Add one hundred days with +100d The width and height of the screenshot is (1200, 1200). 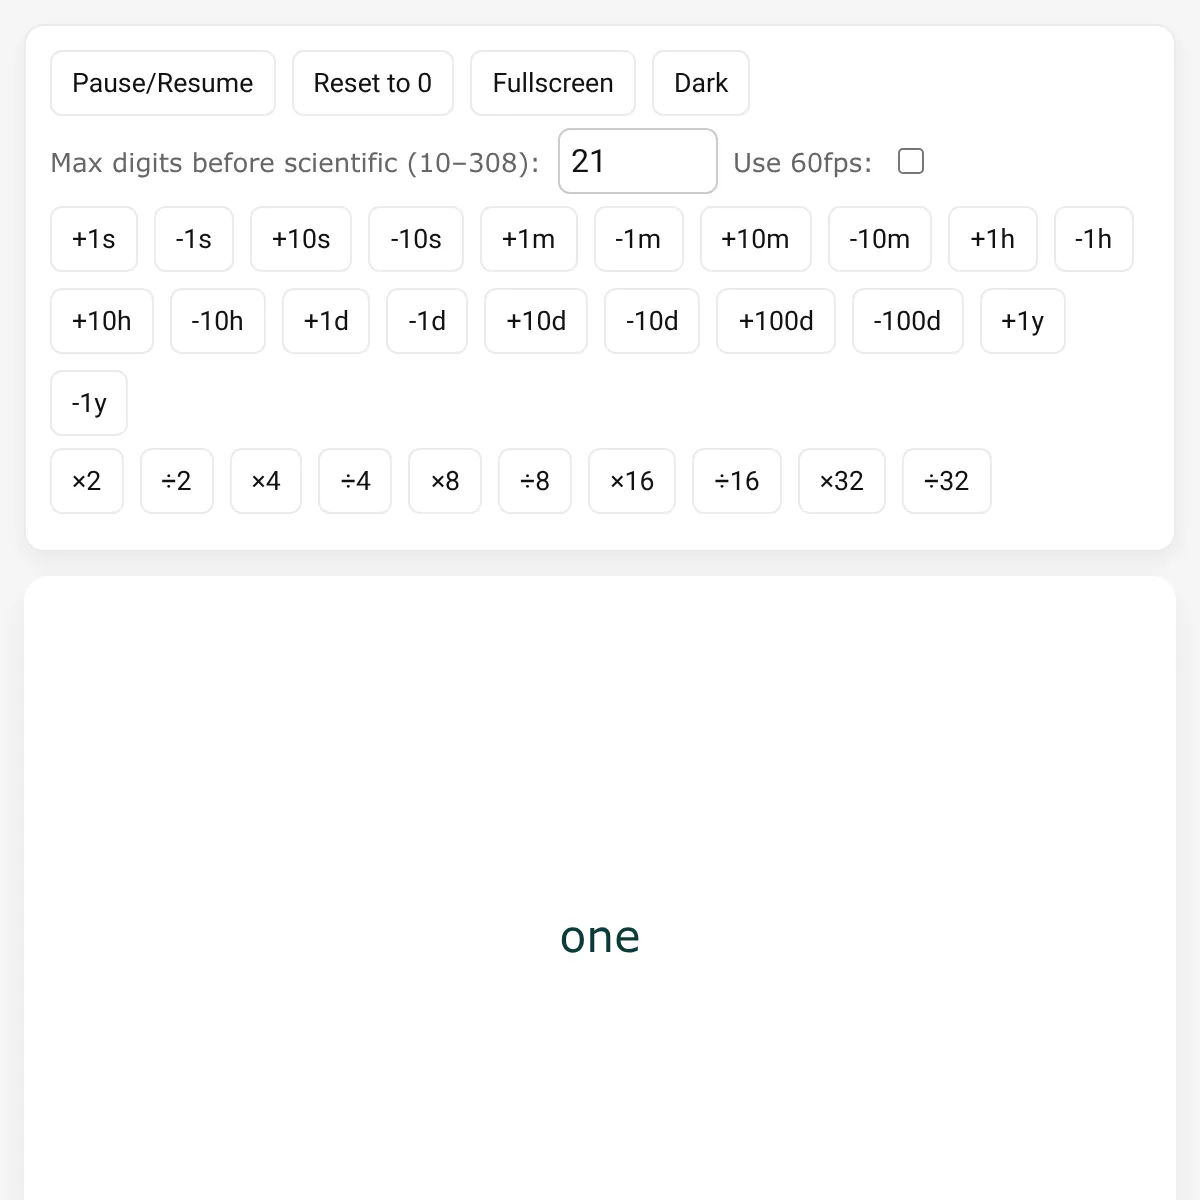pyautogui.click(x=776, y=321)
